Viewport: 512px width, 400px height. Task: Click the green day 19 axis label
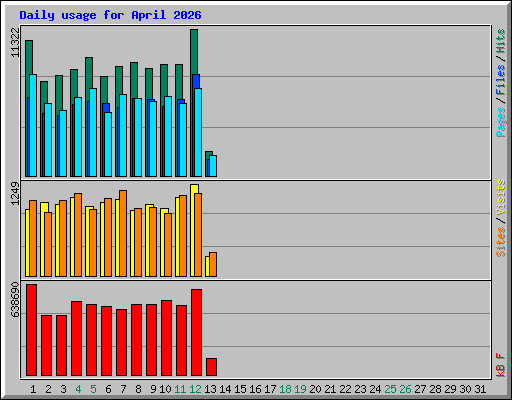point(300,389)
